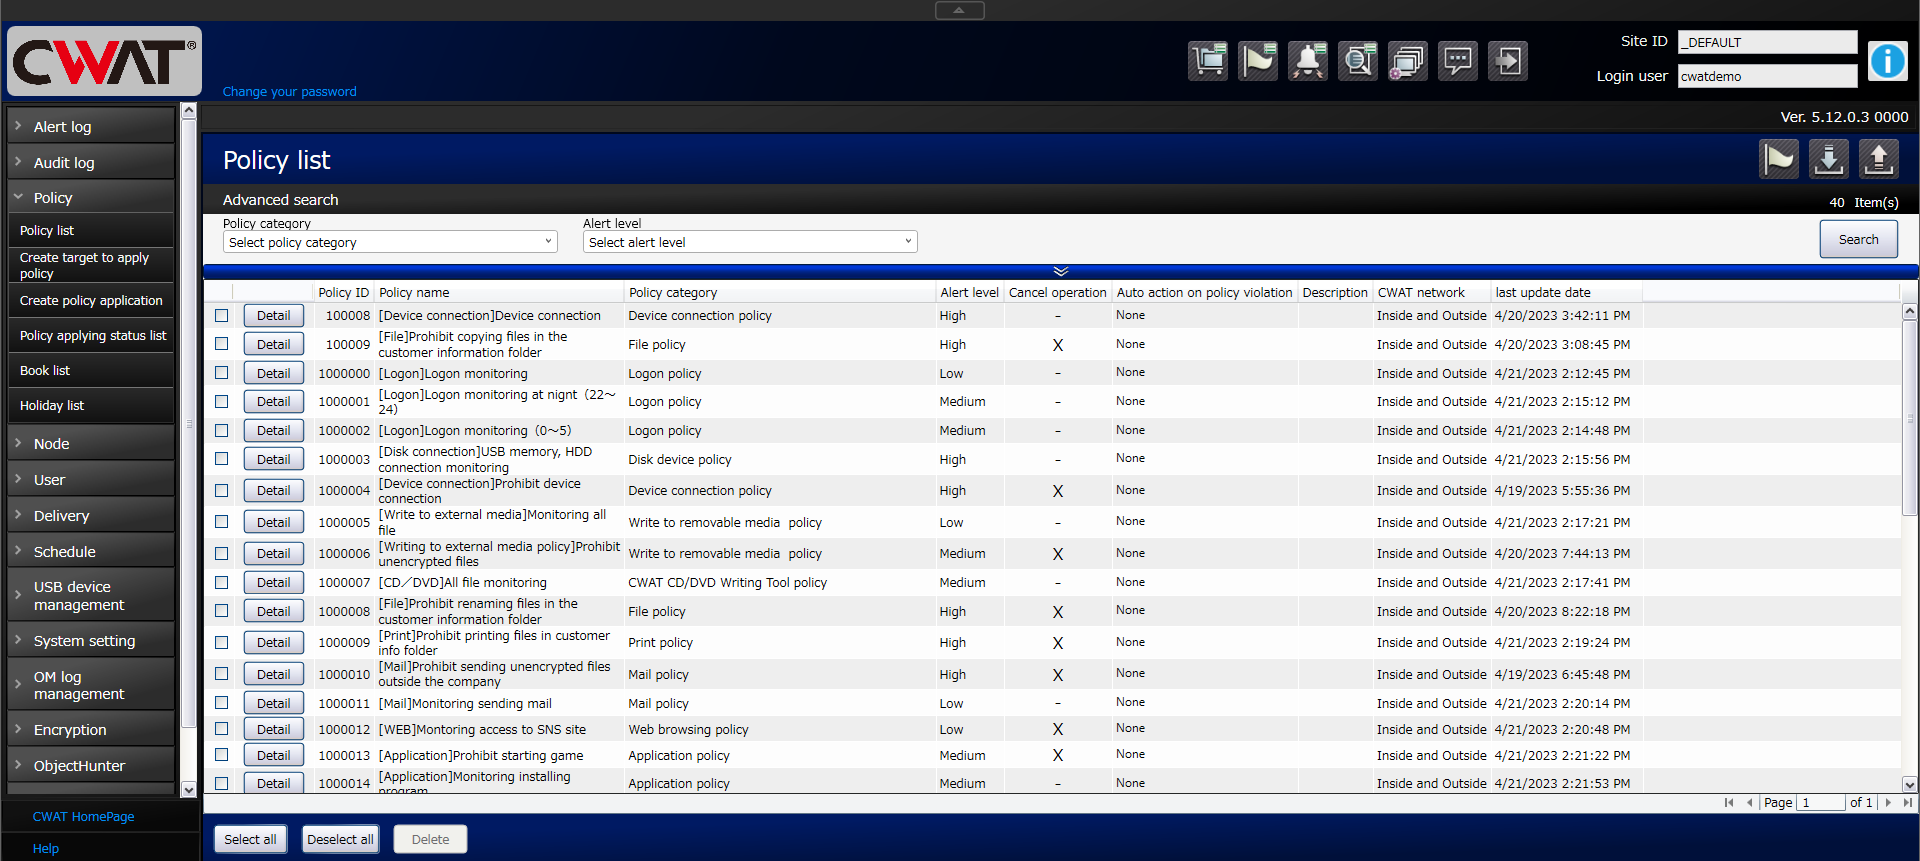Open the CWAT HomePage link
The height and width of the screenshot is (861, 1920).
pos(83,817)
